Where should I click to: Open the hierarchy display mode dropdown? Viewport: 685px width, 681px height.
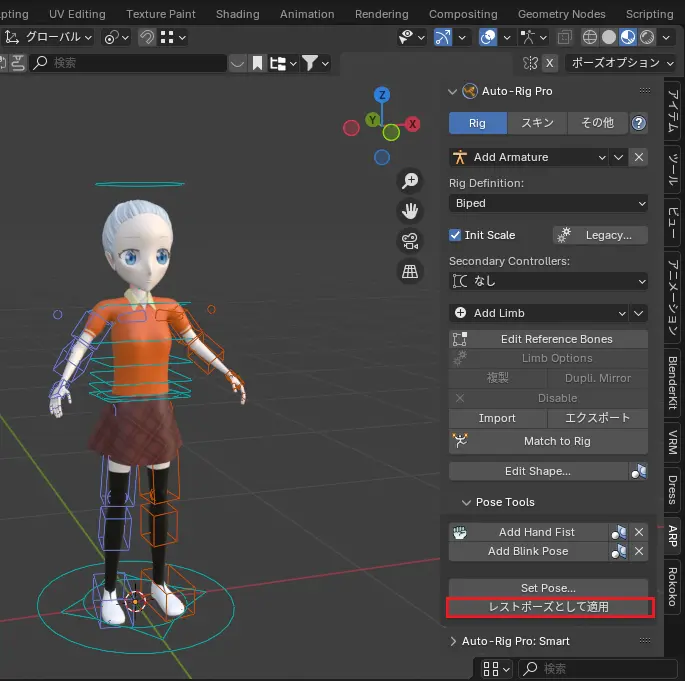(283, 63)
